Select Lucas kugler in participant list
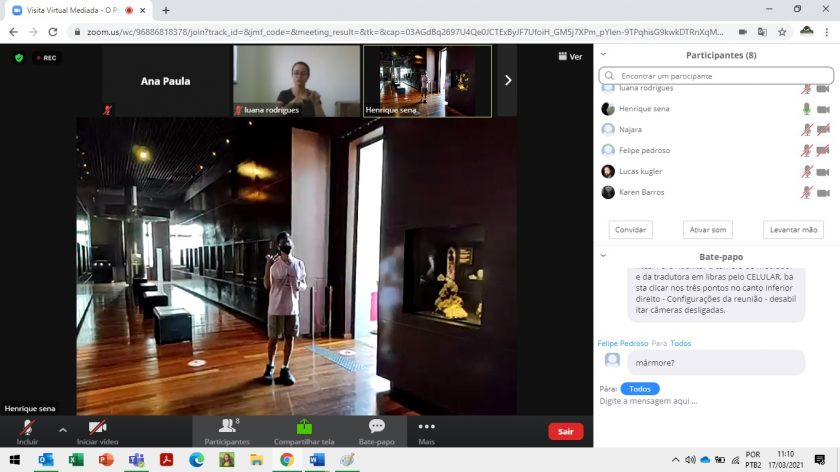The height and width of the screenshot is (472, 840). [716, 171]
